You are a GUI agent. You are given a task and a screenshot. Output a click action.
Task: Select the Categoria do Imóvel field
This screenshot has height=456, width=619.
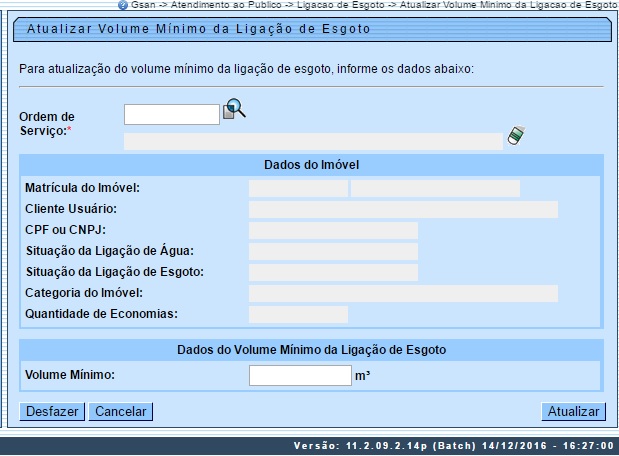(403, 293)
